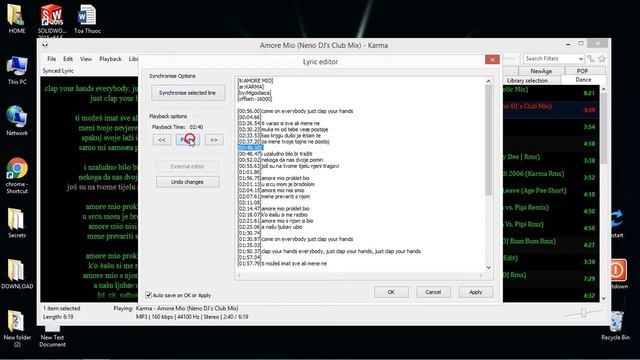Click Synchronise selected line button
640x360 pixels.
[188, 93]
